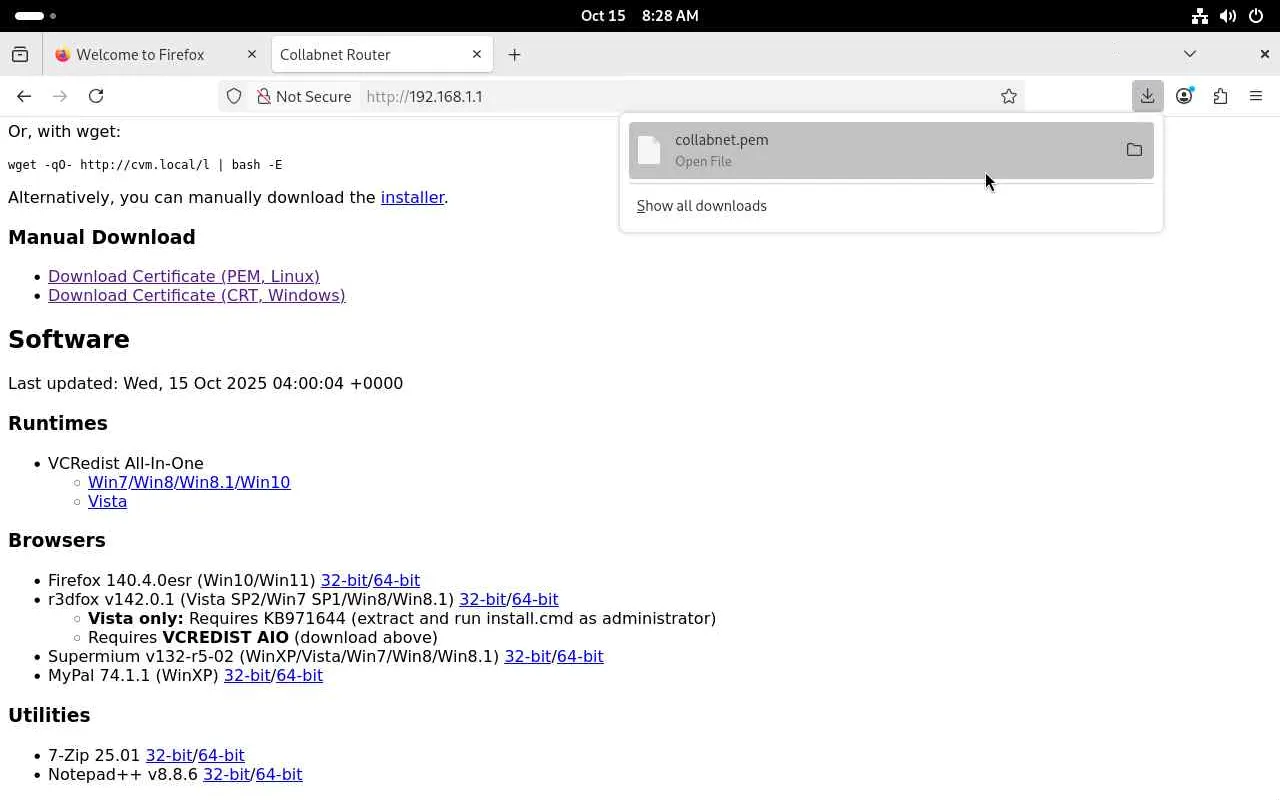Download 7-Zip 25.01 32-bit
The width and height of the screenshot is (1280, 800).
(169, 755)
